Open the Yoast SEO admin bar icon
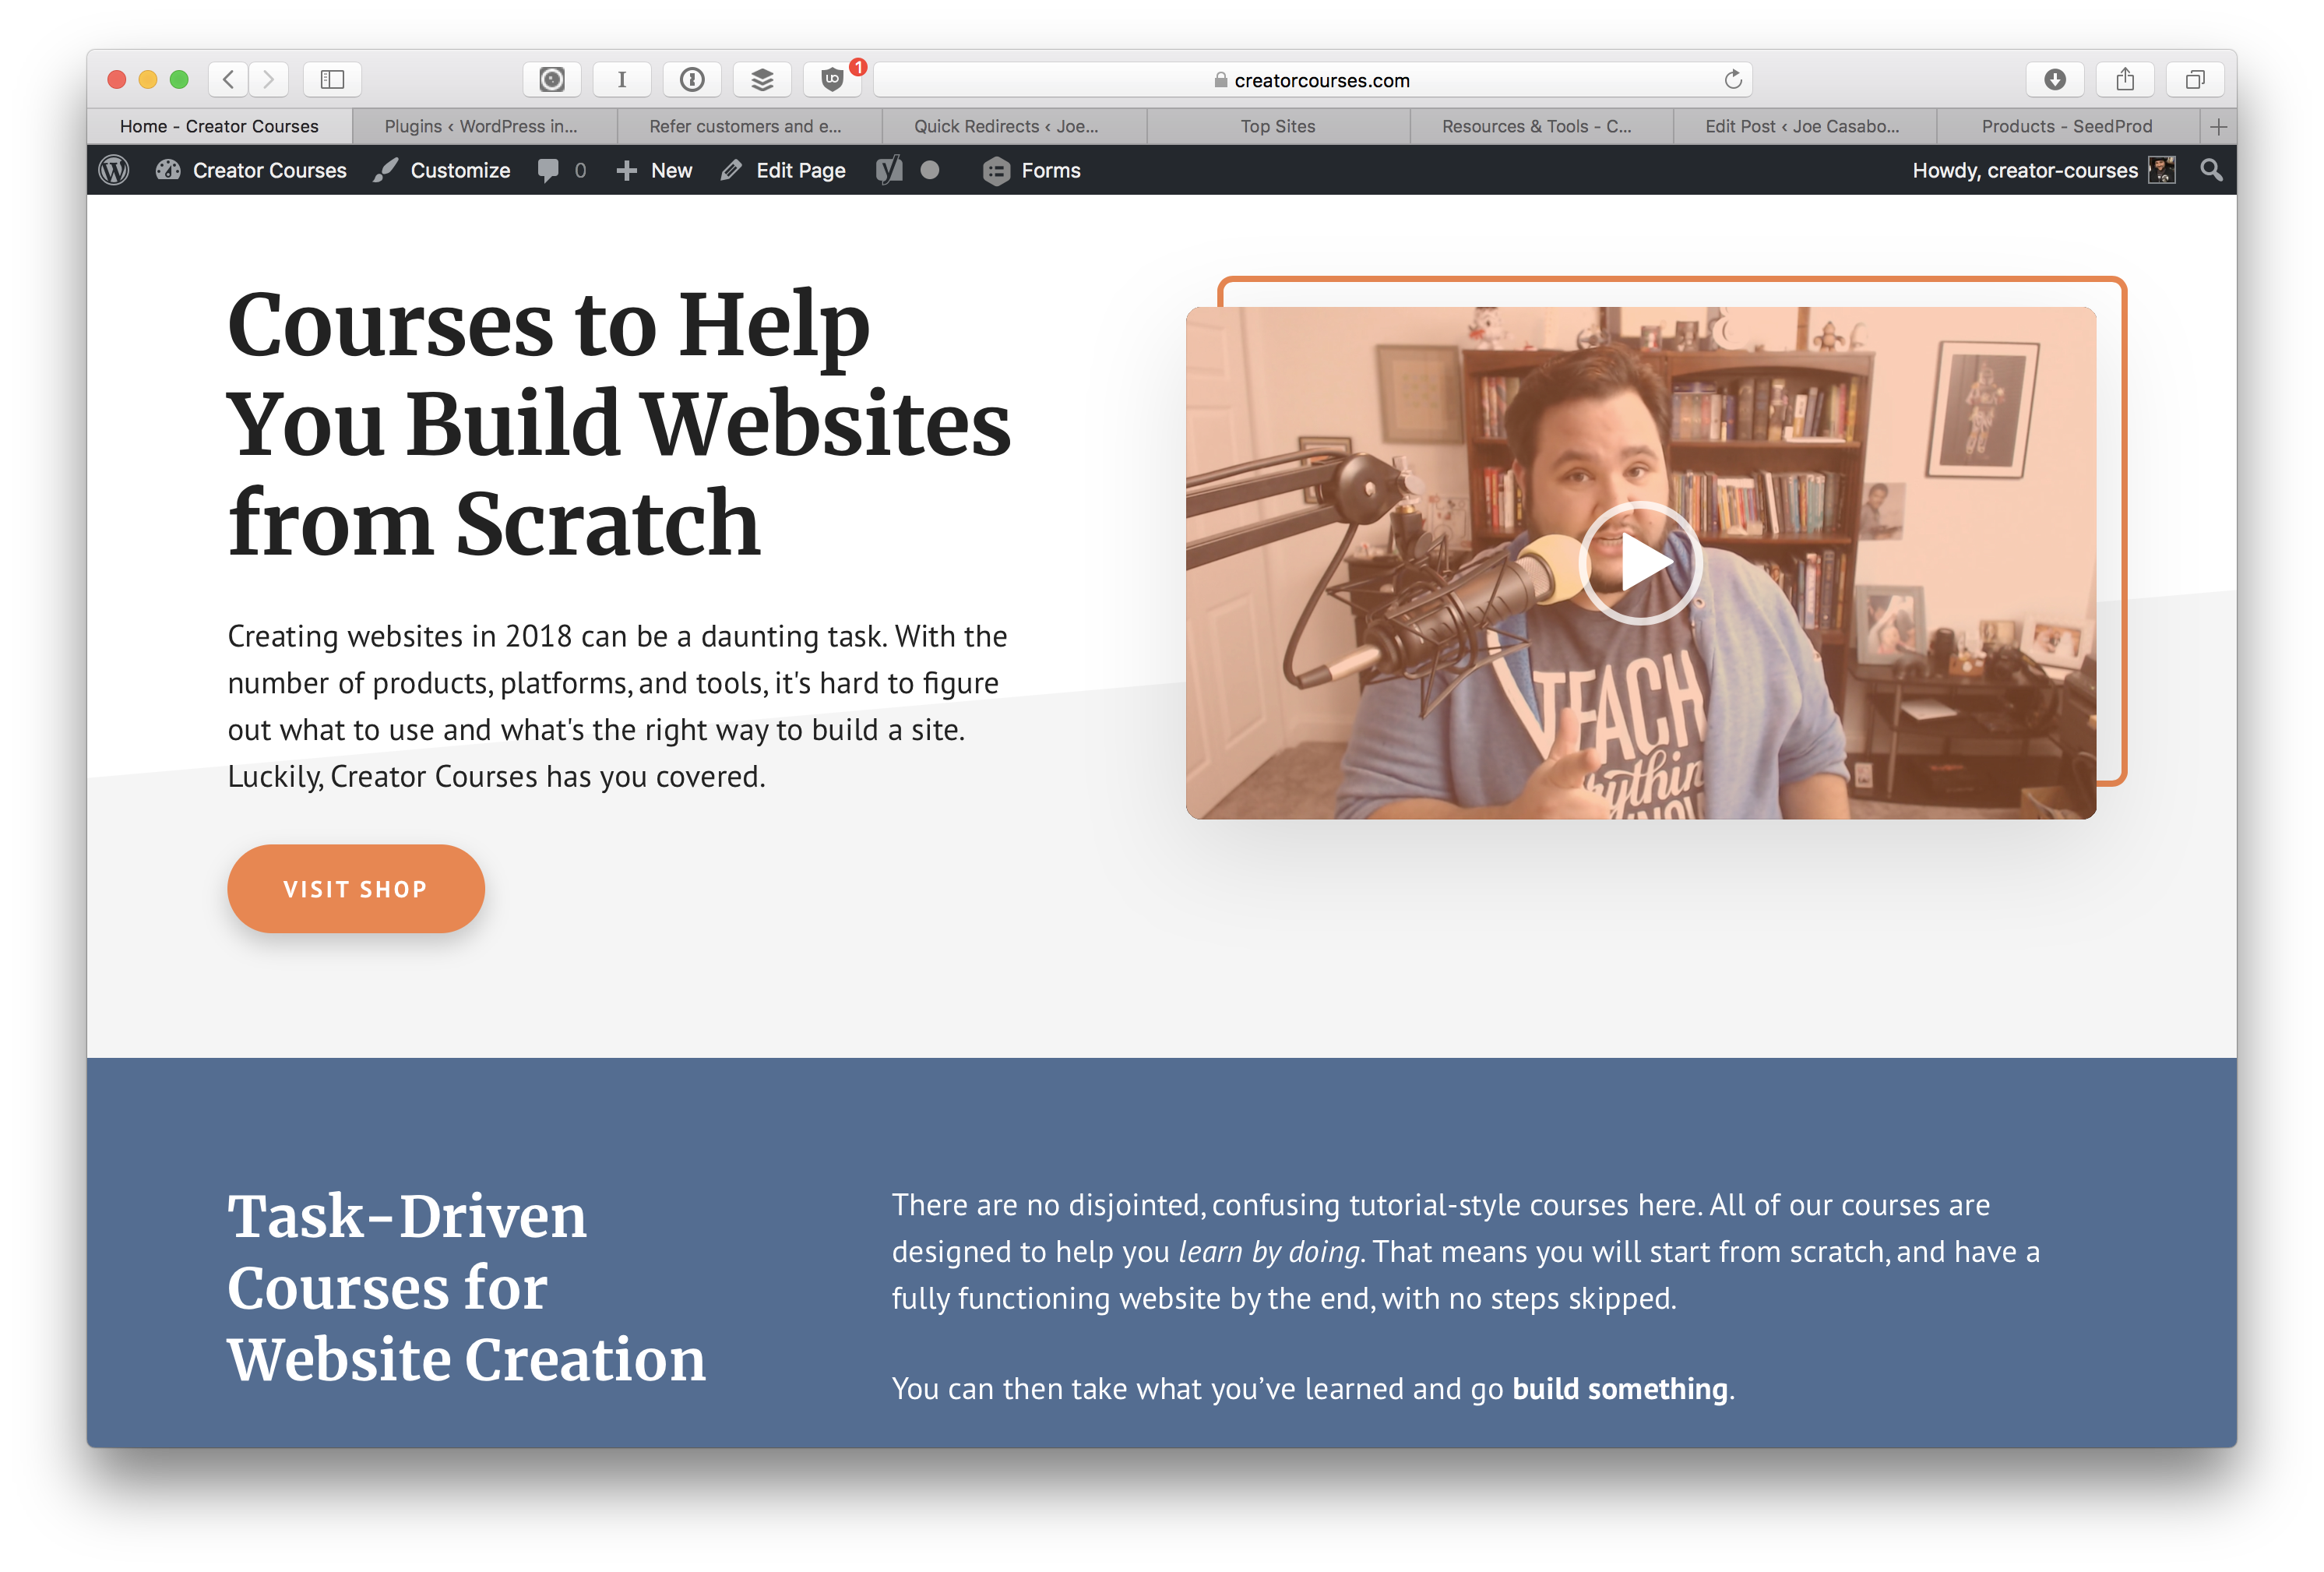The image size is (2324, 1572). 889,170
